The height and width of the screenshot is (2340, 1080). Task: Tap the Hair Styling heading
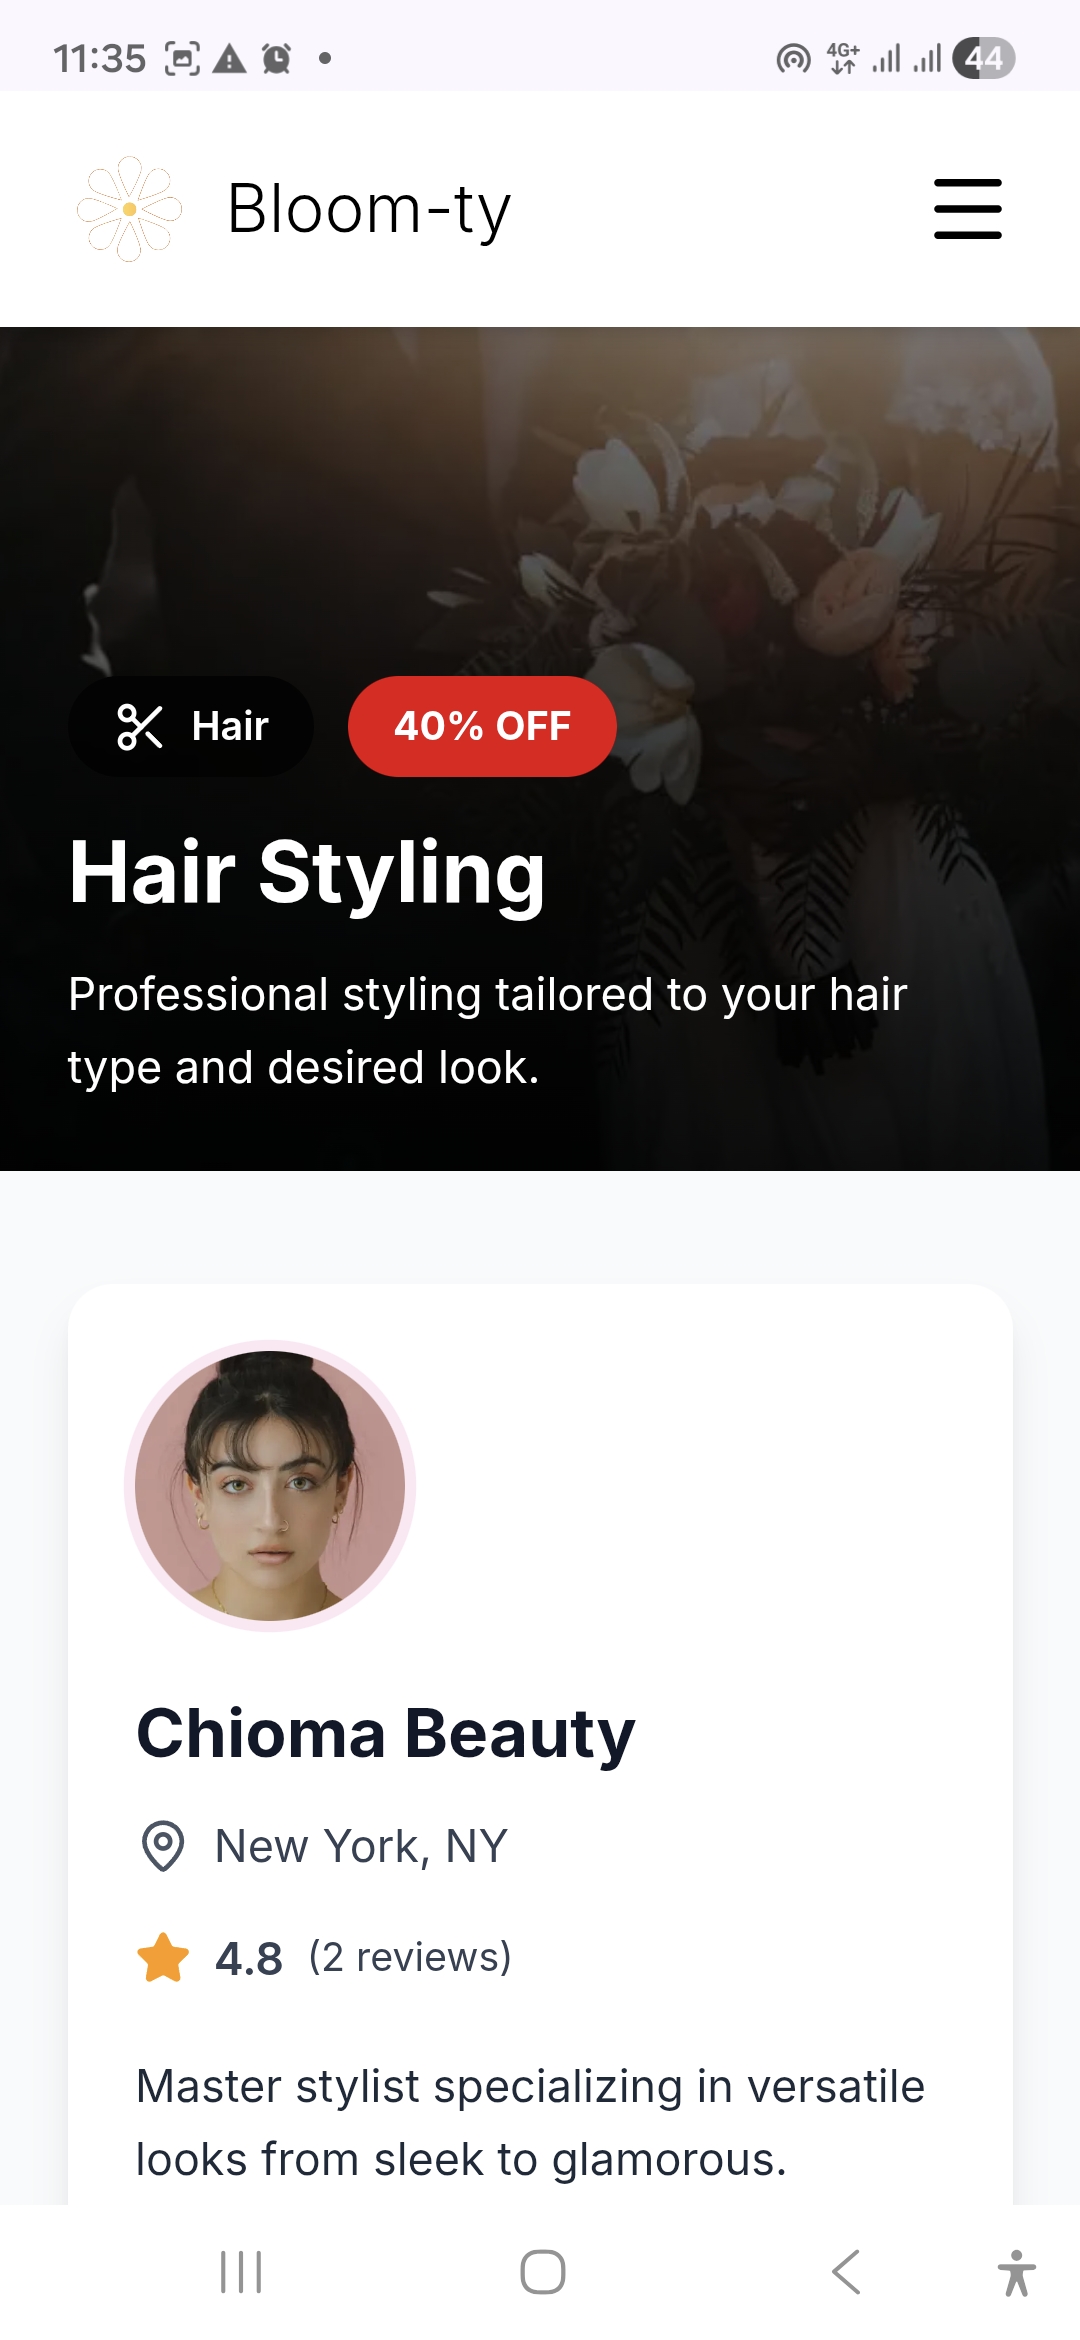(307, 873)
